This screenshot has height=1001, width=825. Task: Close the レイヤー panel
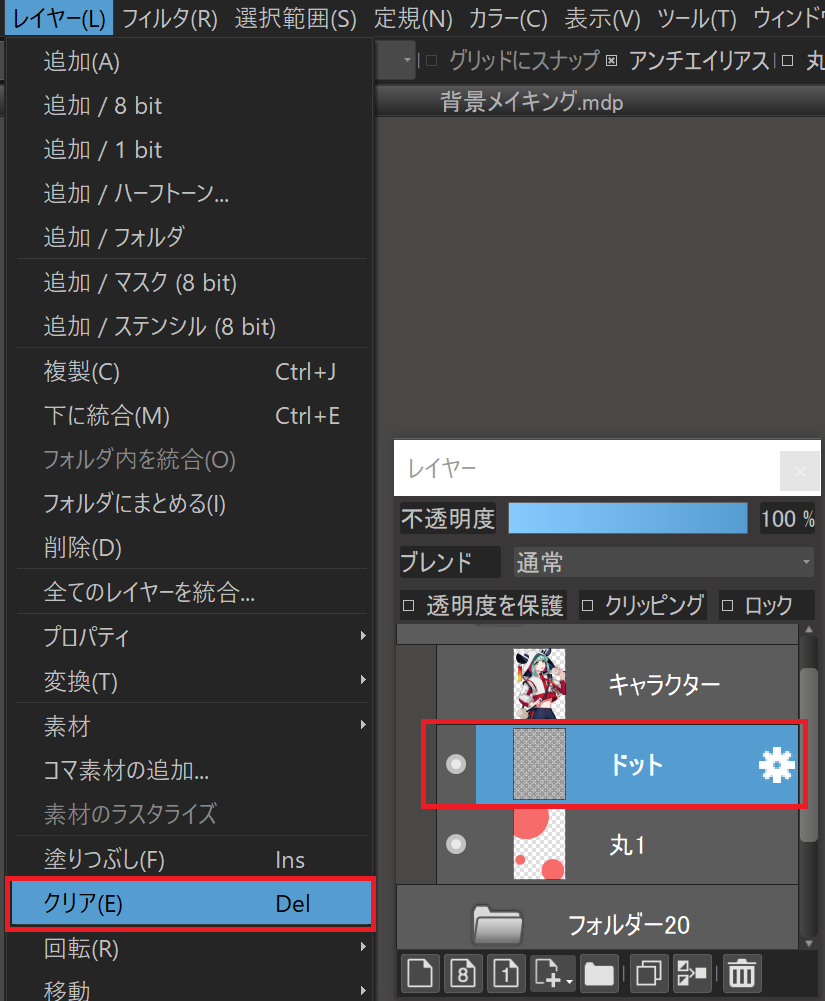[800, 471]
